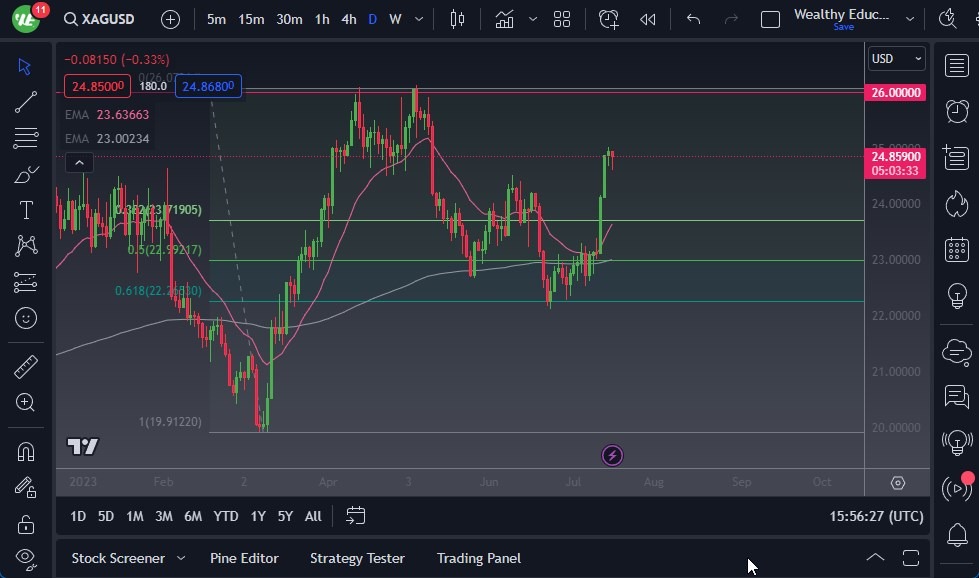Collapse the indicator legend with chevron

click(79, 163)
